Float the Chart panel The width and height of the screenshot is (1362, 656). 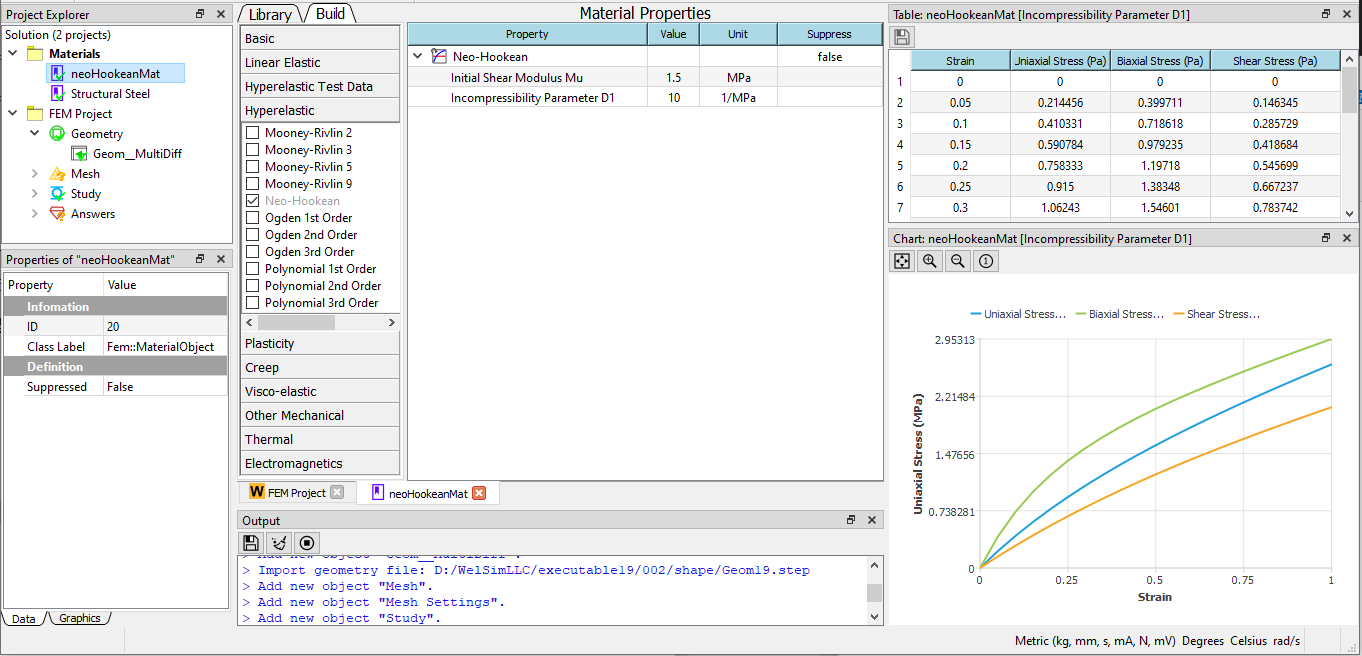[1327, 238]
